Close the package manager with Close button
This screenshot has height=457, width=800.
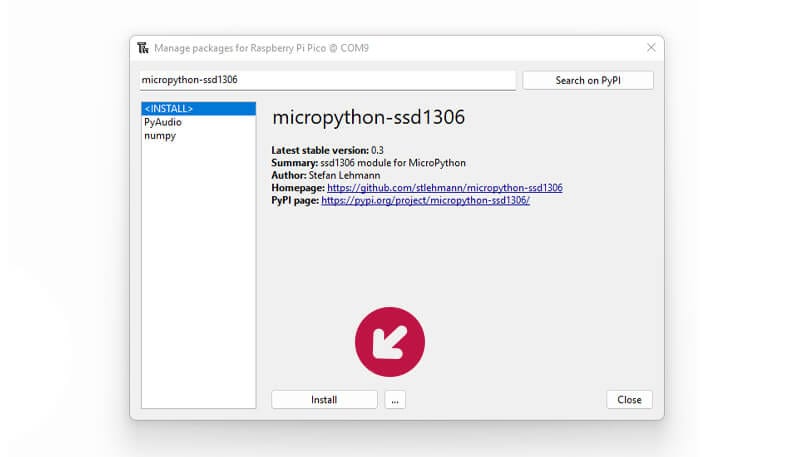pyautogui.click(x=629, y=399)
